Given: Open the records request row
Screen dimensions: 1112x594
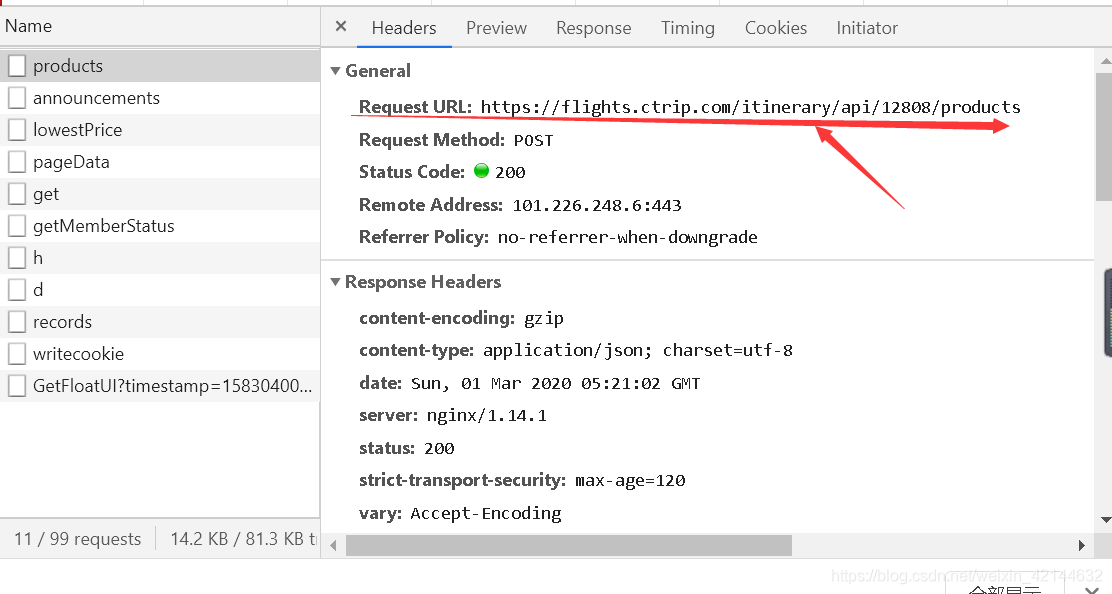Looking at the screenshot, I should [160, 322].
